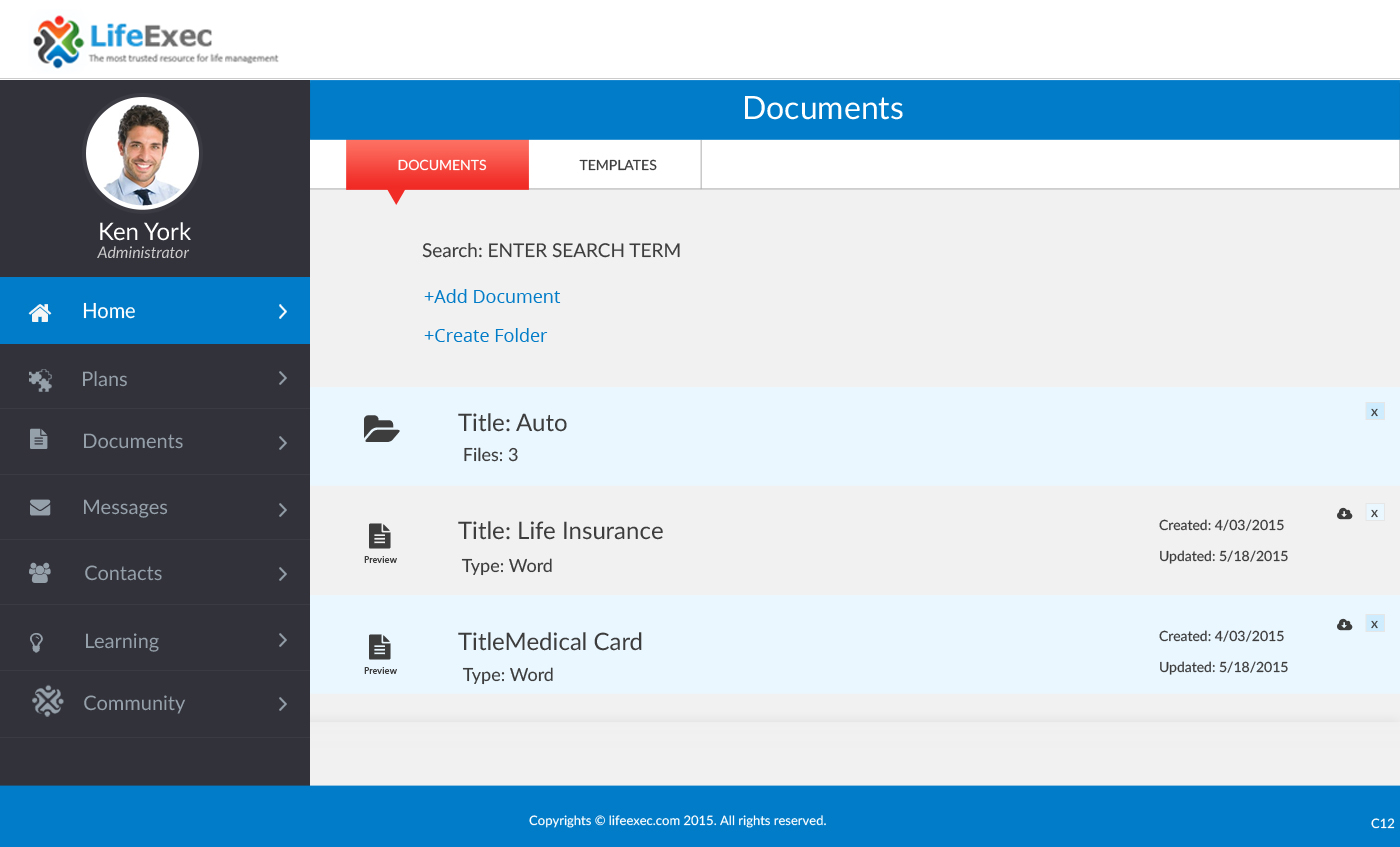Click the Learning lightbulb icon

[x=37, y=642]
